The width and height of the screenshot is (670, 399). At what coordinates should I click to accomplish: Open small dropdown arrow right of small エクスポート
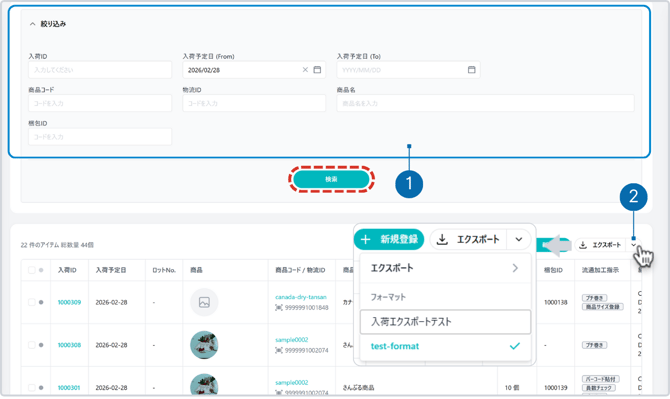[x=634, y=245]
